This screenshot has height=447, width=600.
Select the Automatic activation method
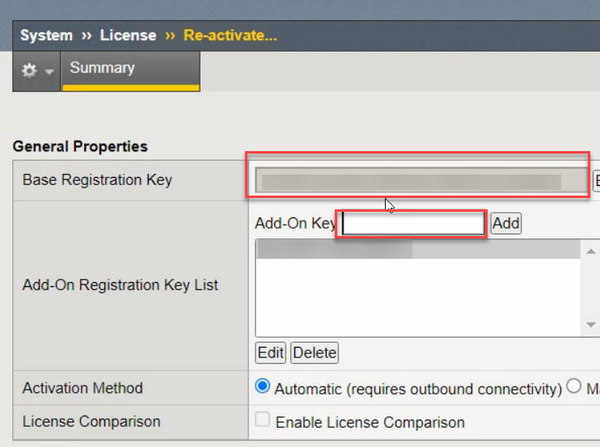pos(263,387)
